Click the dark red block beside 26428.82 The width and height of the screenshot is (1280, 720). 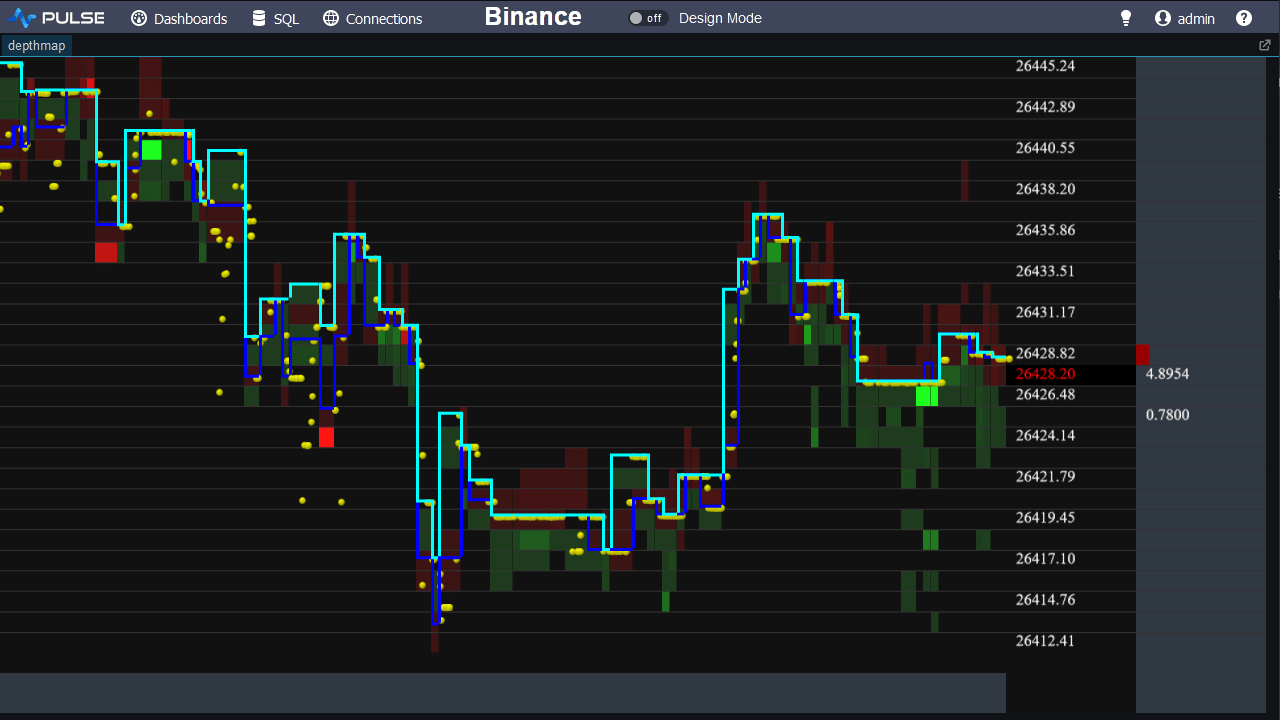pos(1142,355)
